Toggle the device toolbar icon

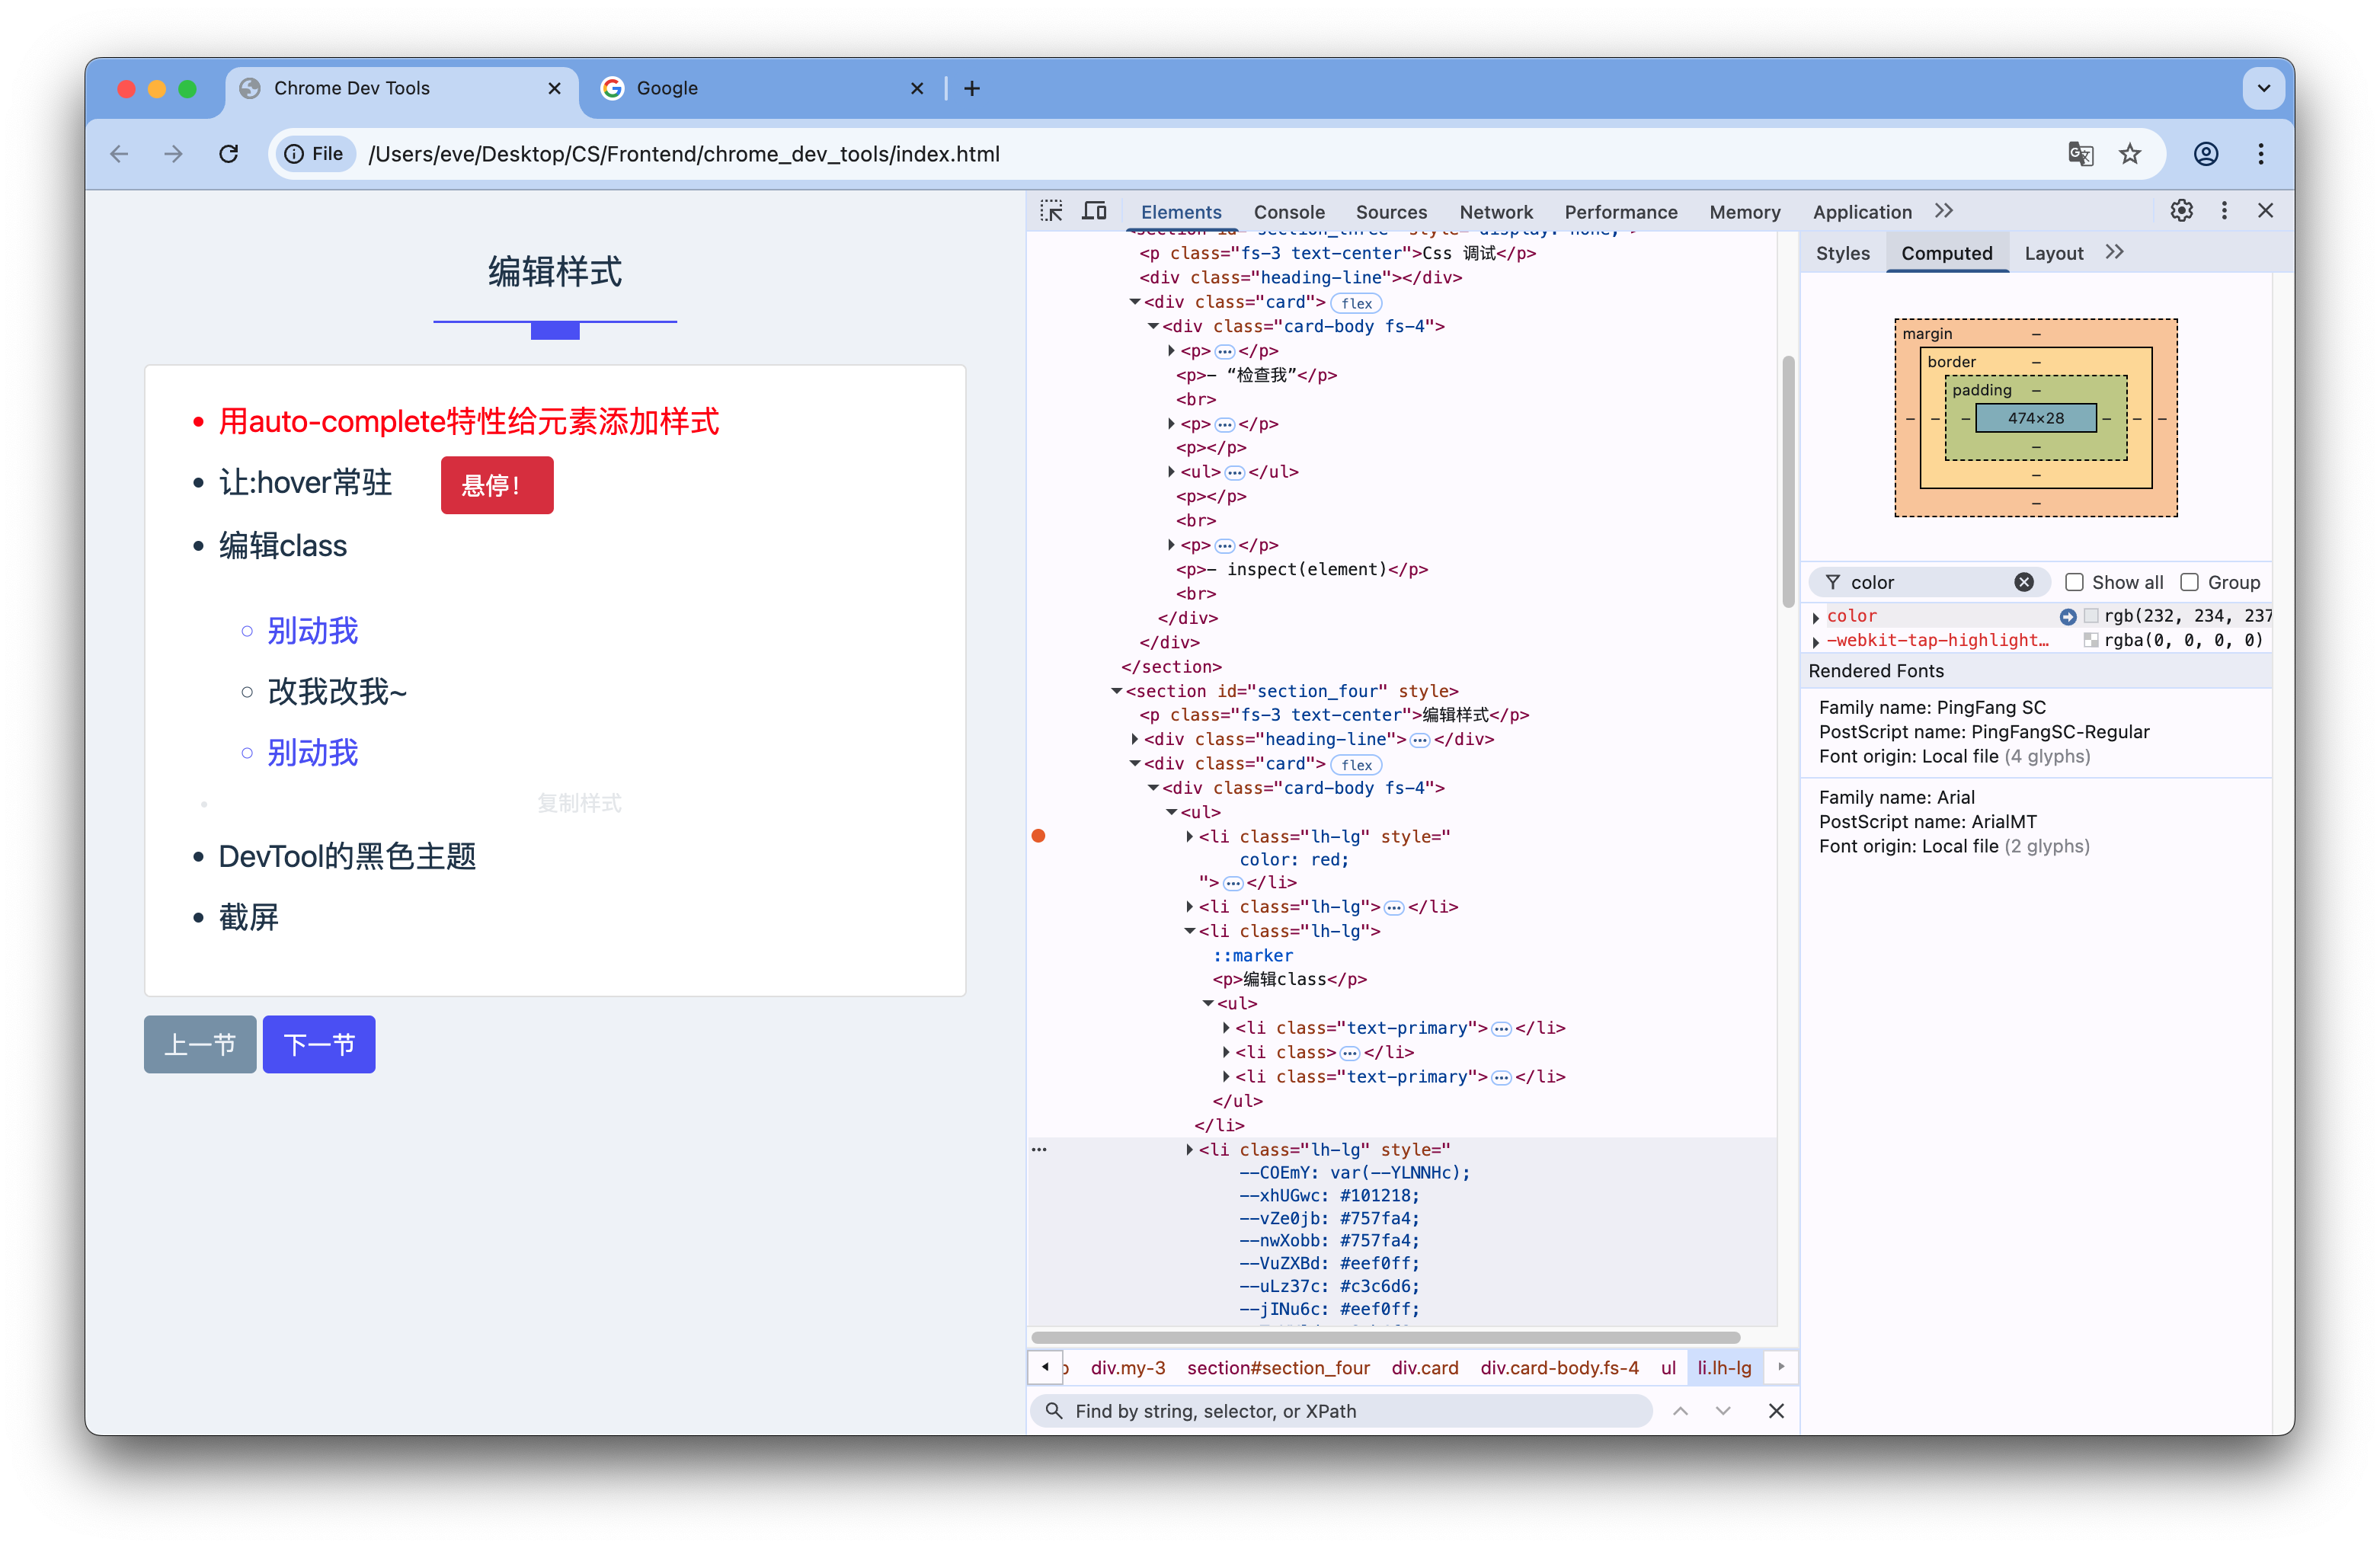pyautogui.click(x=1095, y=211)
